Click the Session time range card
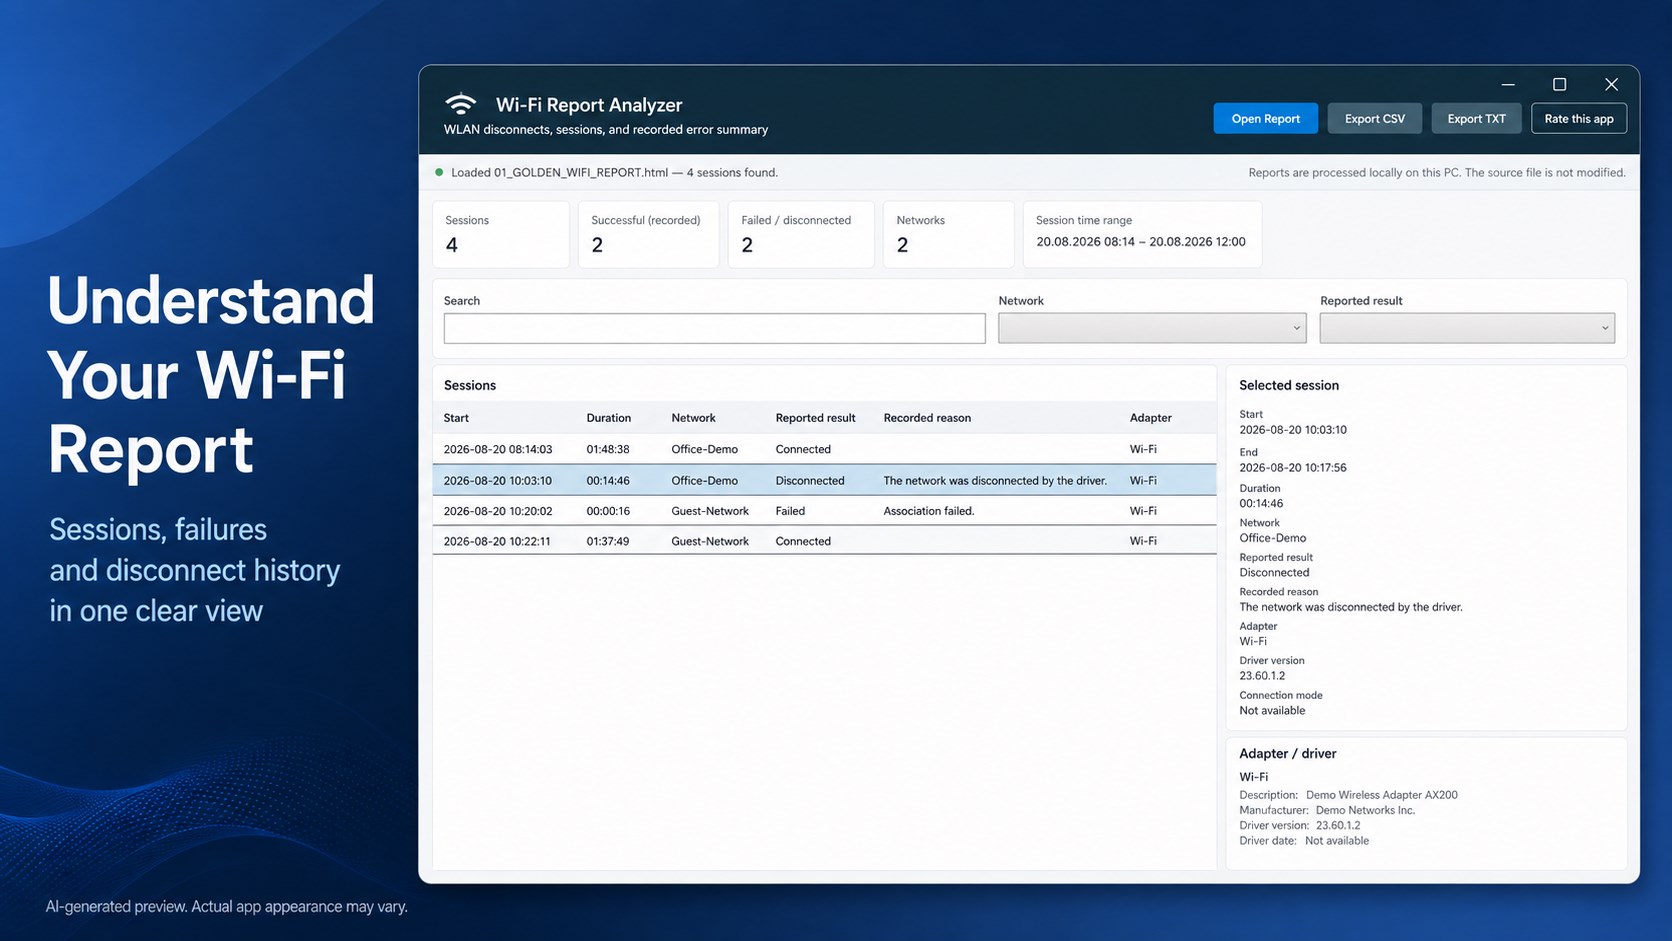The width and height of the screenshot is (1672, 941). click(x=1142, y=234)
